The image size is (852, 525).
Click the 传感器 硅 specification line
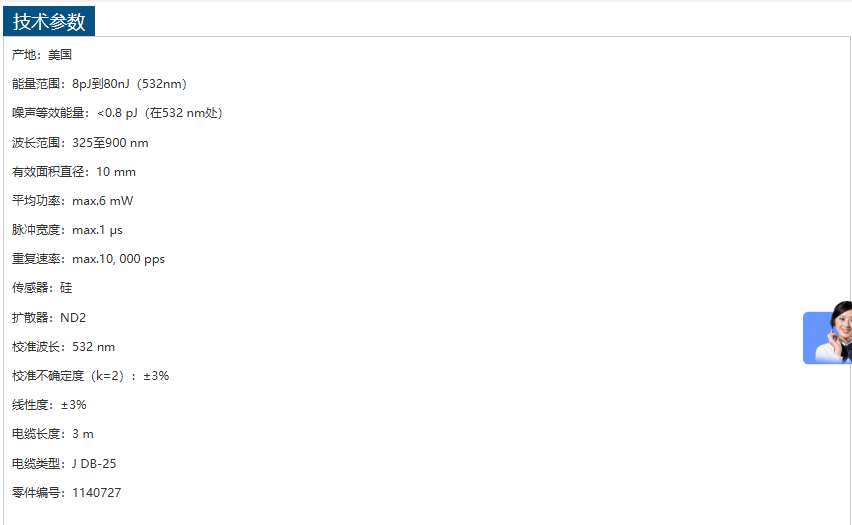tap(42, 288)
